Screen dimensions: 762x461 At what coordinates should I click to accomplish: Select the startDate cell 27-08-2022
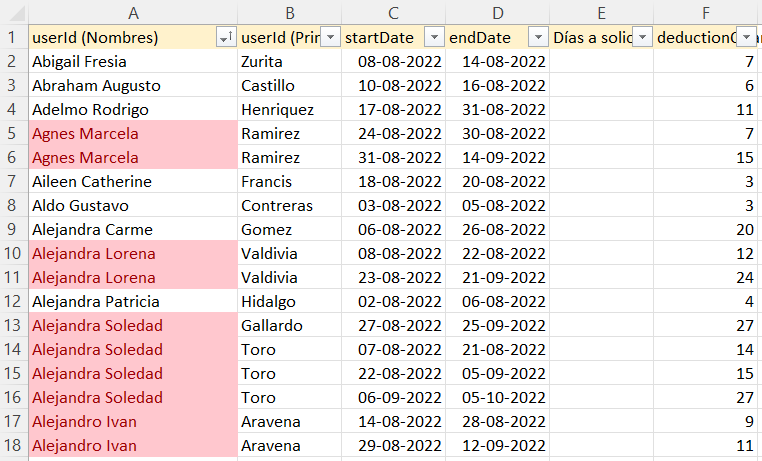point(393,325)
